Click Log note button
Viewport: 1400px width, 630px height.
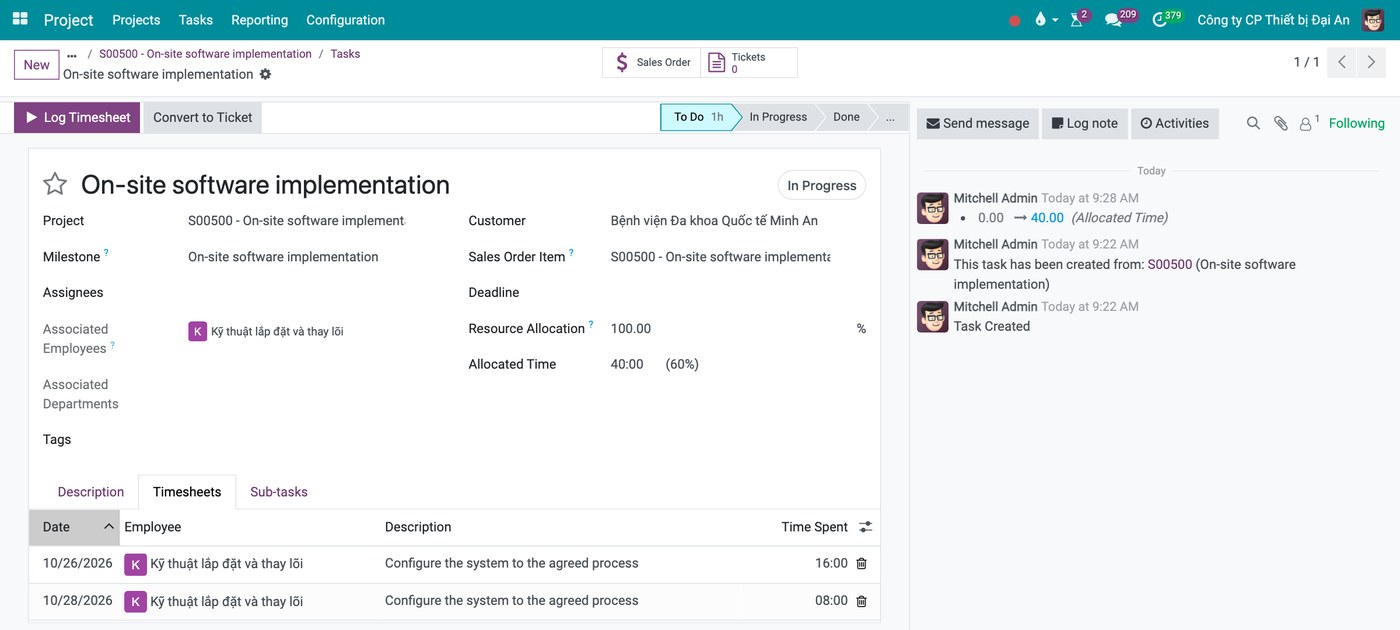(x=1085, y=123)
